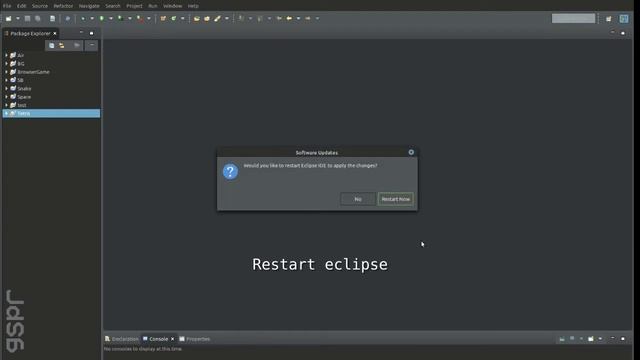Click the Last Edit Location icon
The width and height of the screenshot is (640, 360).
(x=279, y=18)
